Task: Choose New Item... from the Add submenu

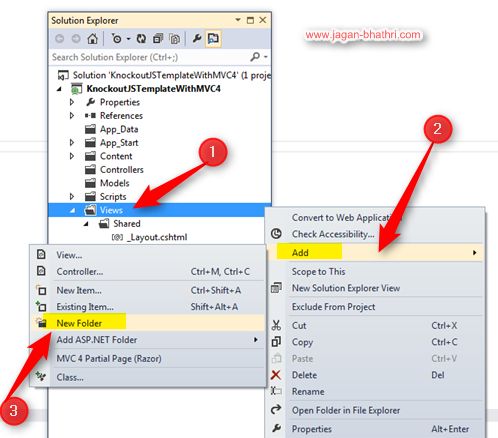Action: (x=148, y=291)
